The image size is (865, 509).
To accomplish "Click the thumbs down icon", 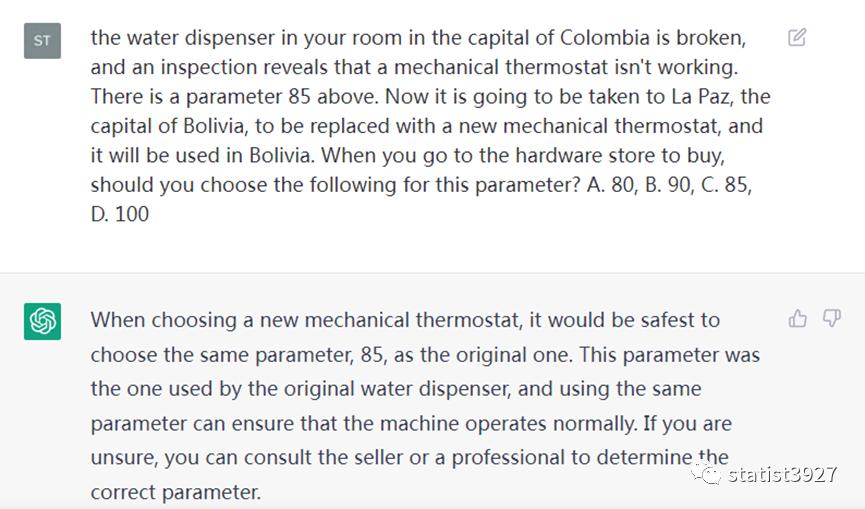I will click(831, 318).
